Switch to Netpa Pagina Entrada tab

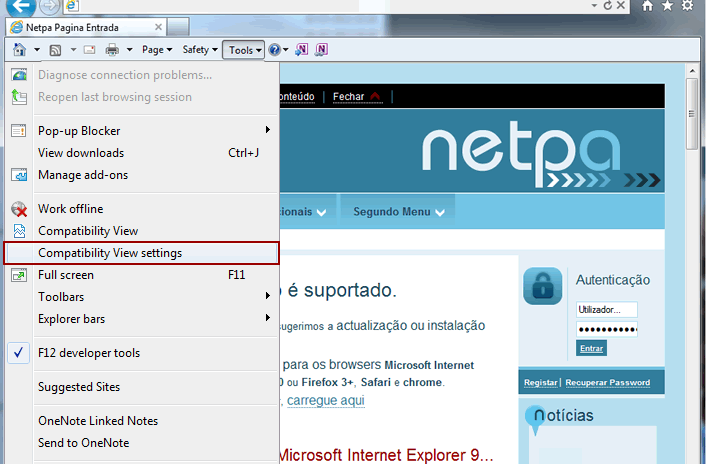coord(86,27)
